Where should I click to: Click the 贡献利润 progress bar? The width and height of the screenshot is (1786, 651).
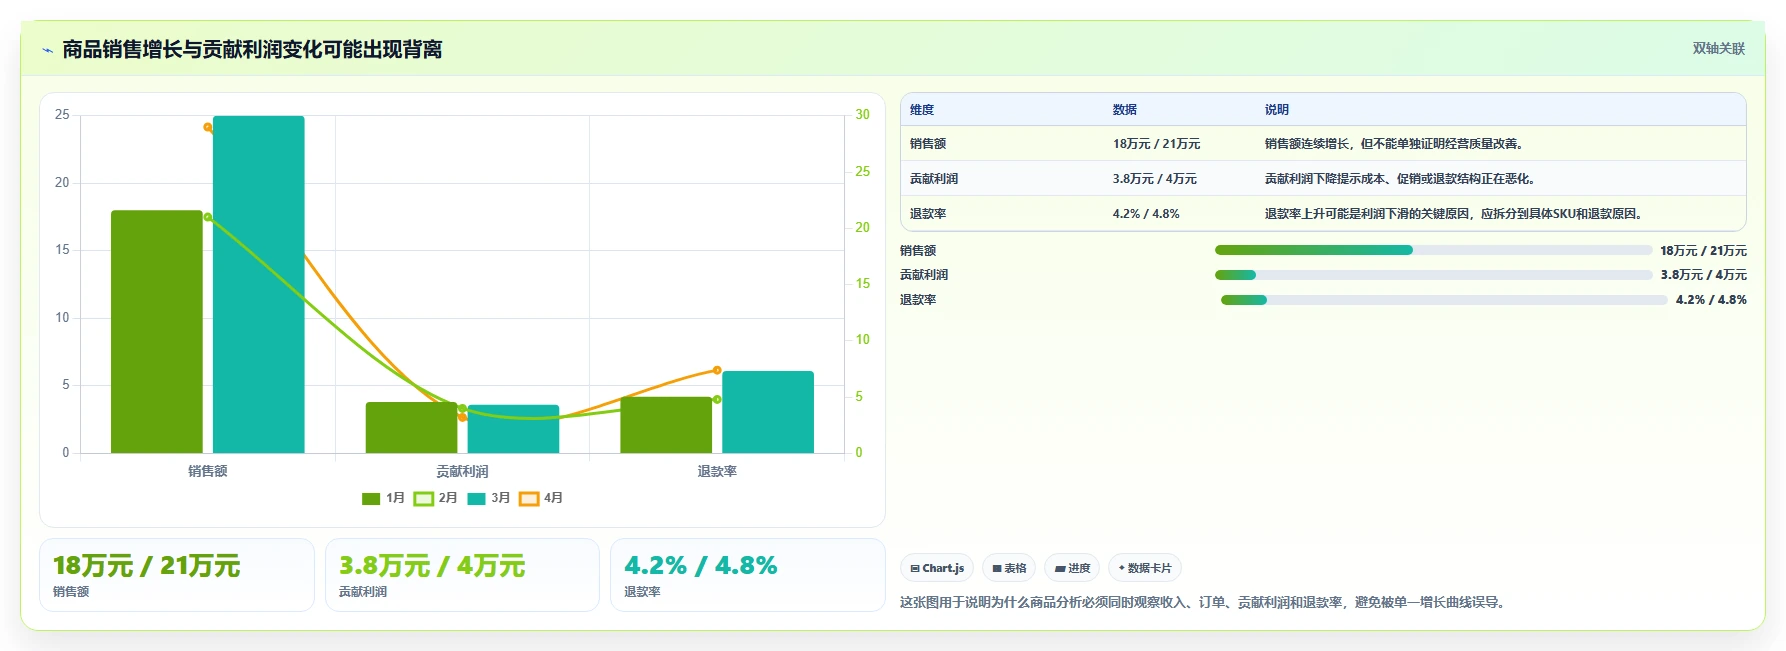pos(1433,275)
